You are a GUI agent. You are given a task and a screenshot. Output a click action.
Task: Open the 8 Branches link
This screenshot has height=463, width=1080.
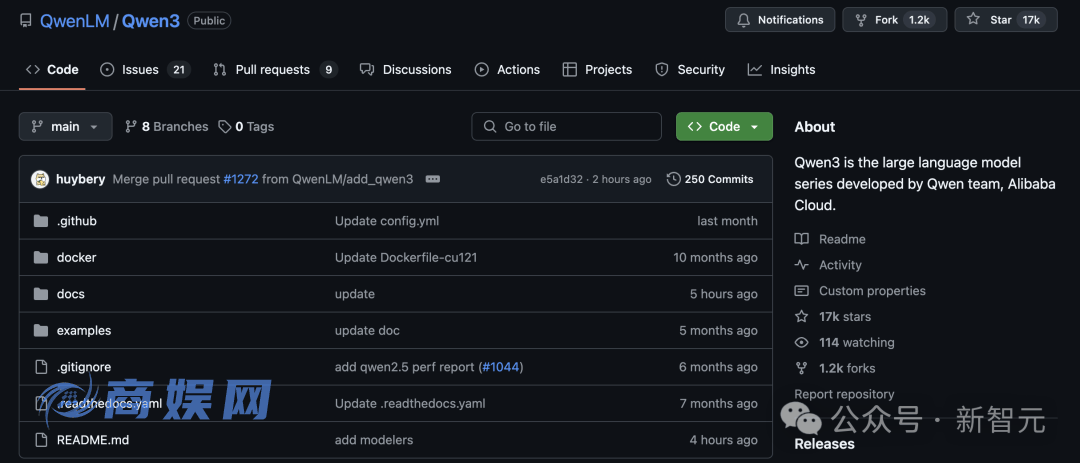point(166,127)
